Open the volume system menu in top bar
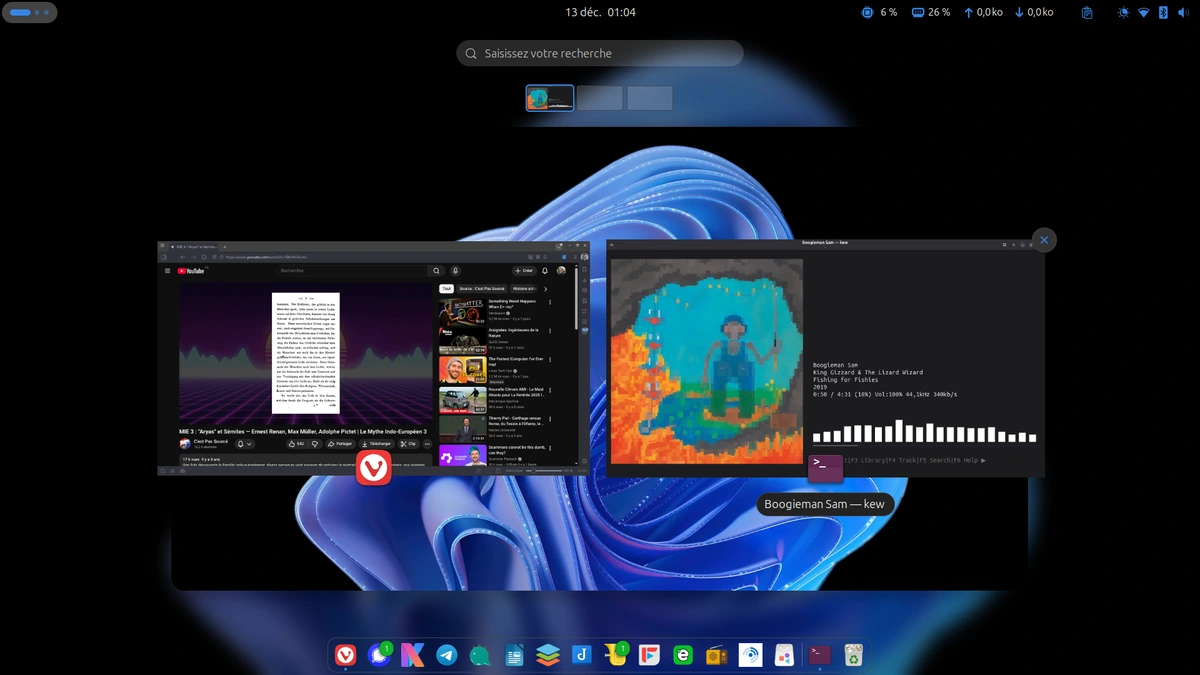 (x=1181, y=13)
